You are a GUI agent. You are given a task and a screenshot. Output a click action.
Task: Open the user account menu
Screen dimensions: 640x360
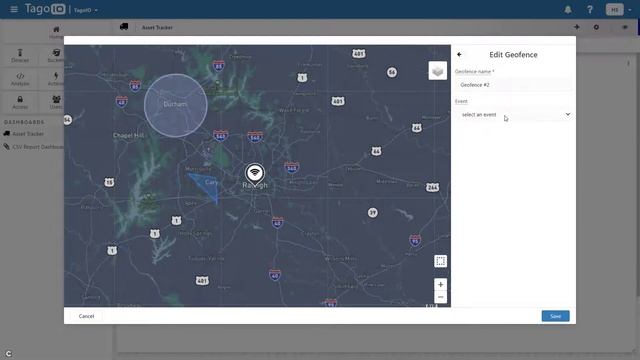click(619, 9)
